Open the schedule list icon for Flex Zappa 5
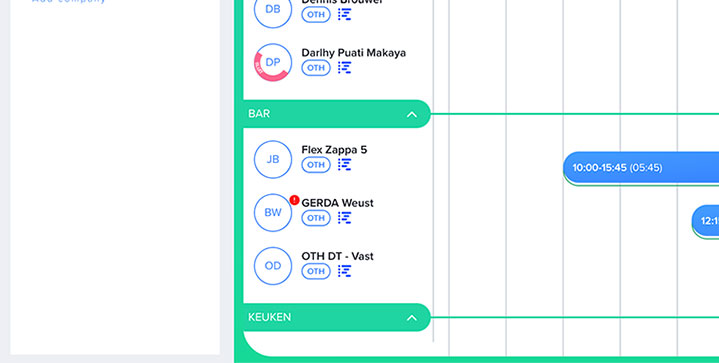Viewport: 719px width, 363px height. coord(344,165)
